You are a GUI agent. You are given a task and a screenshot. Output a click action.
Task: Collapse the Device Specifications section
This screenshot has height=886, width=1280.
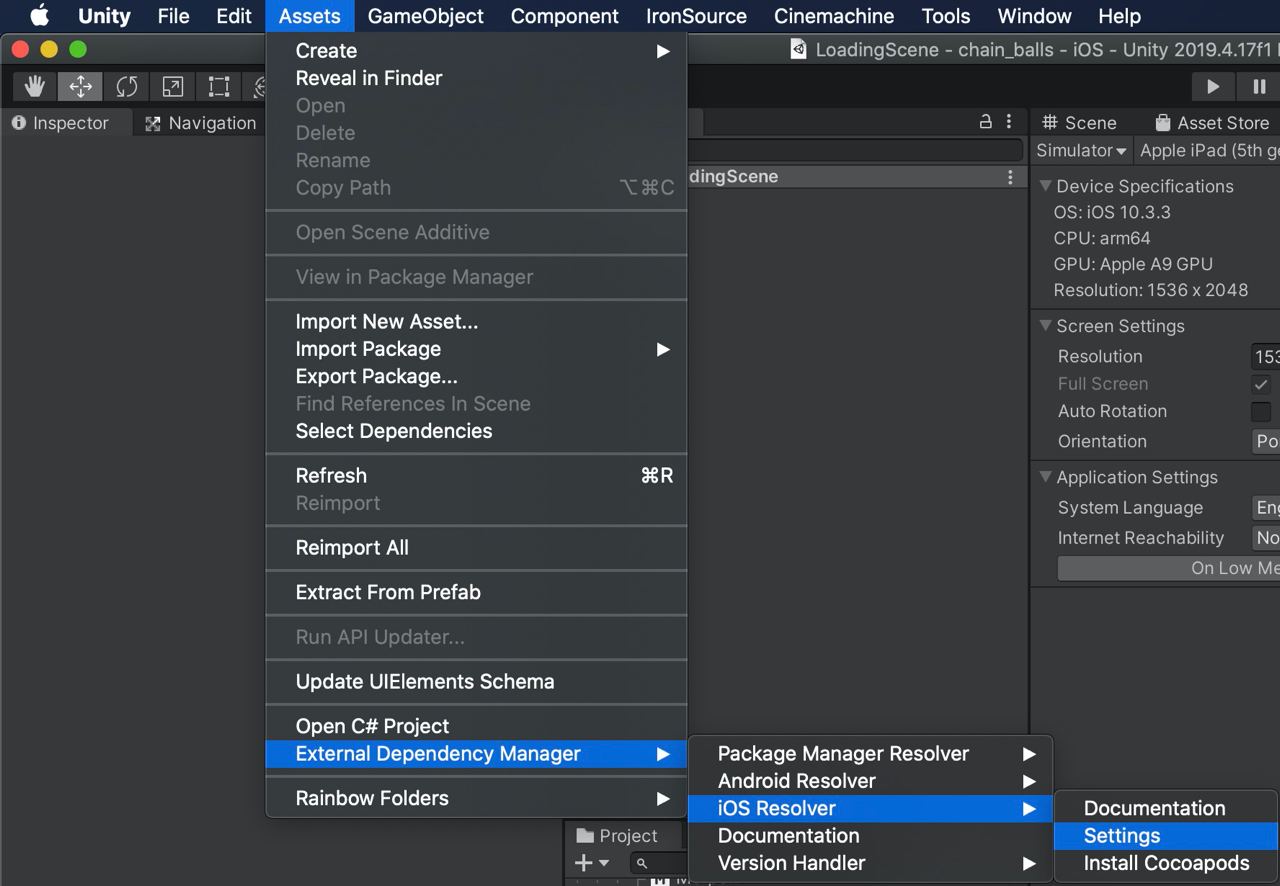pos(1046,186)
